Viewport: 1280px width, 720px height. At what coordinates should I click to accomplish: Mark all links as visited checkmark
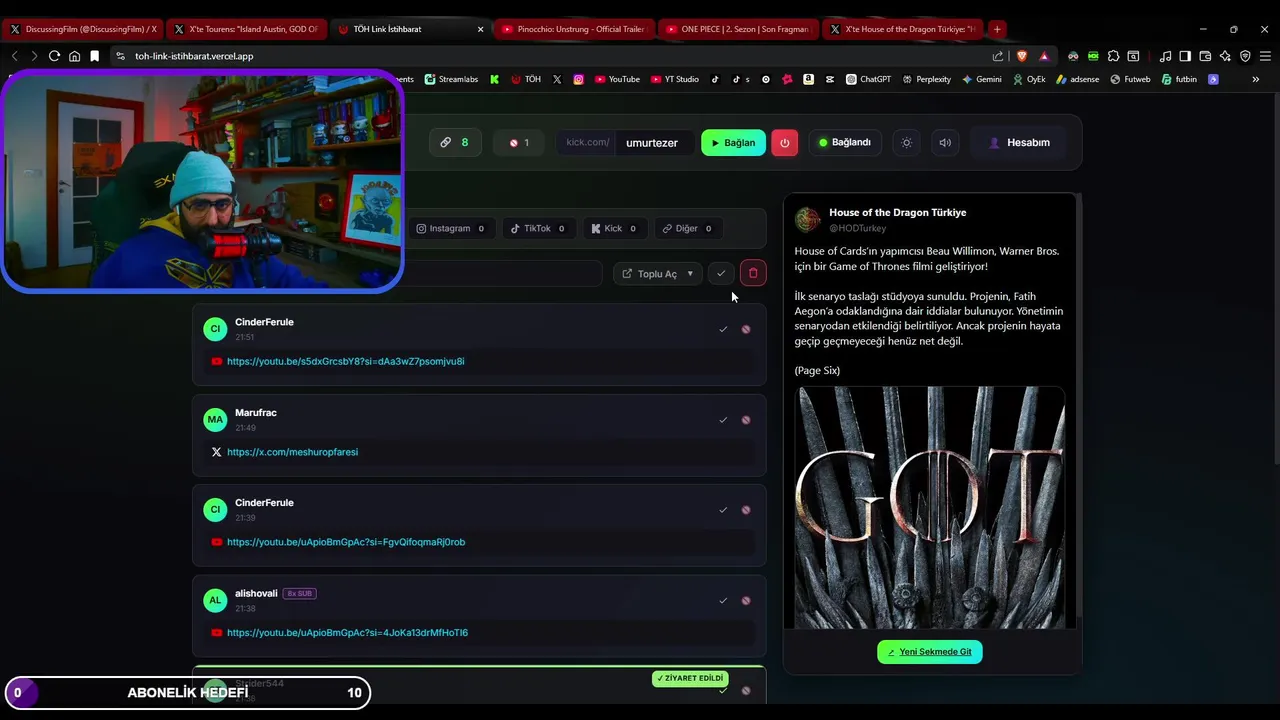721,274
